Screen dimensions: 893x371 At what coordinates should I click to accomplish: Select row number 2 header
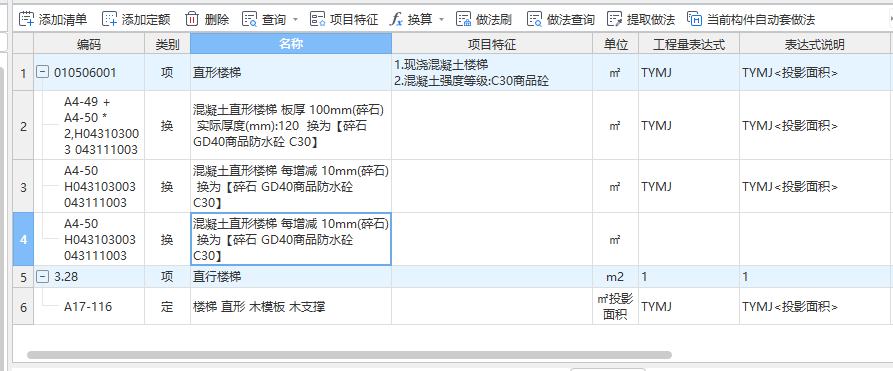[x=23, y=125]
